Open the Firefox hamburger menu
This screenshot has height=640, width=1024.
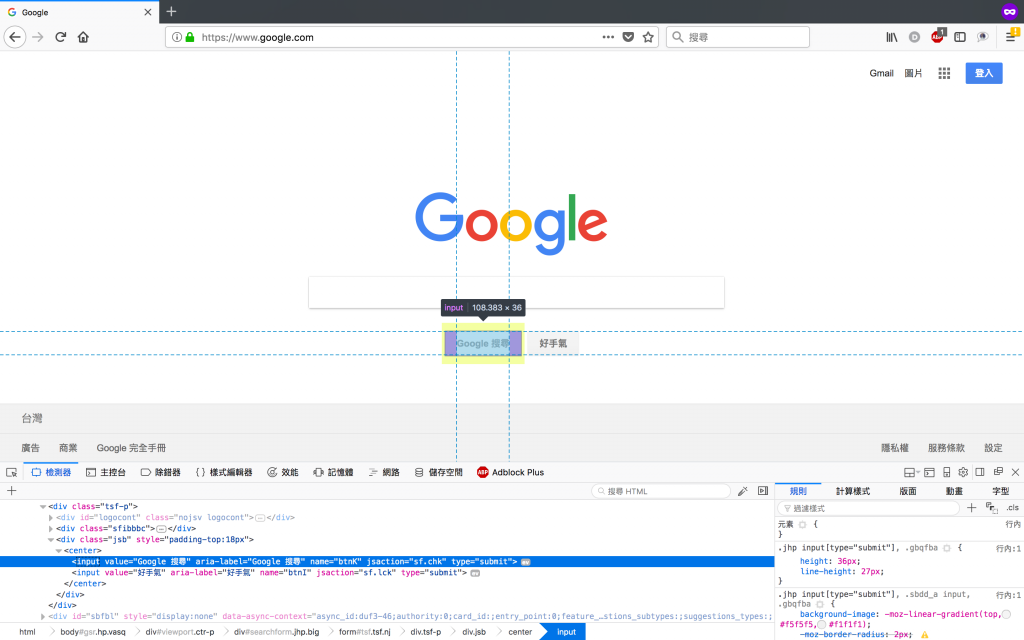click(x=1011, y=36)
